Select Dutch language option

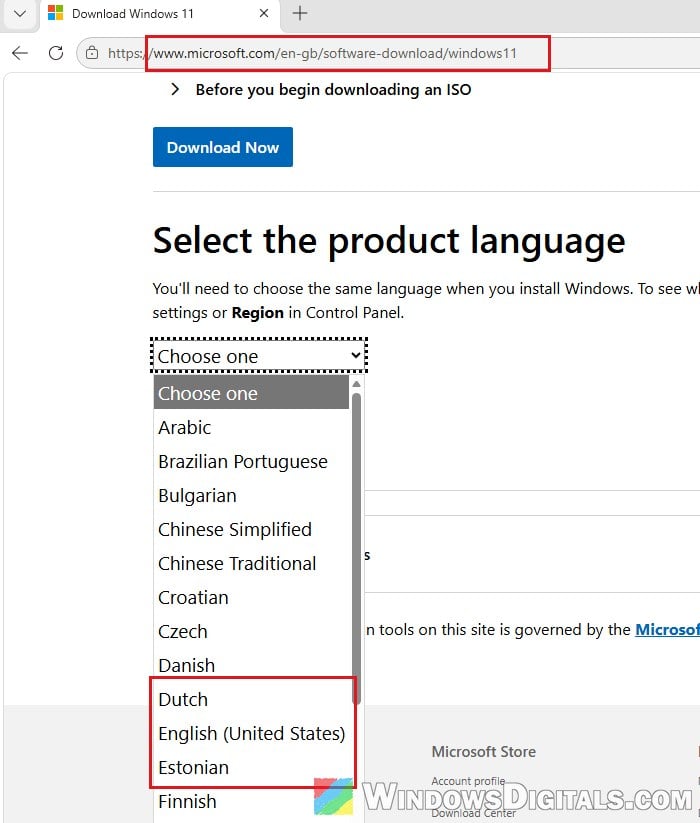[251, 699]
